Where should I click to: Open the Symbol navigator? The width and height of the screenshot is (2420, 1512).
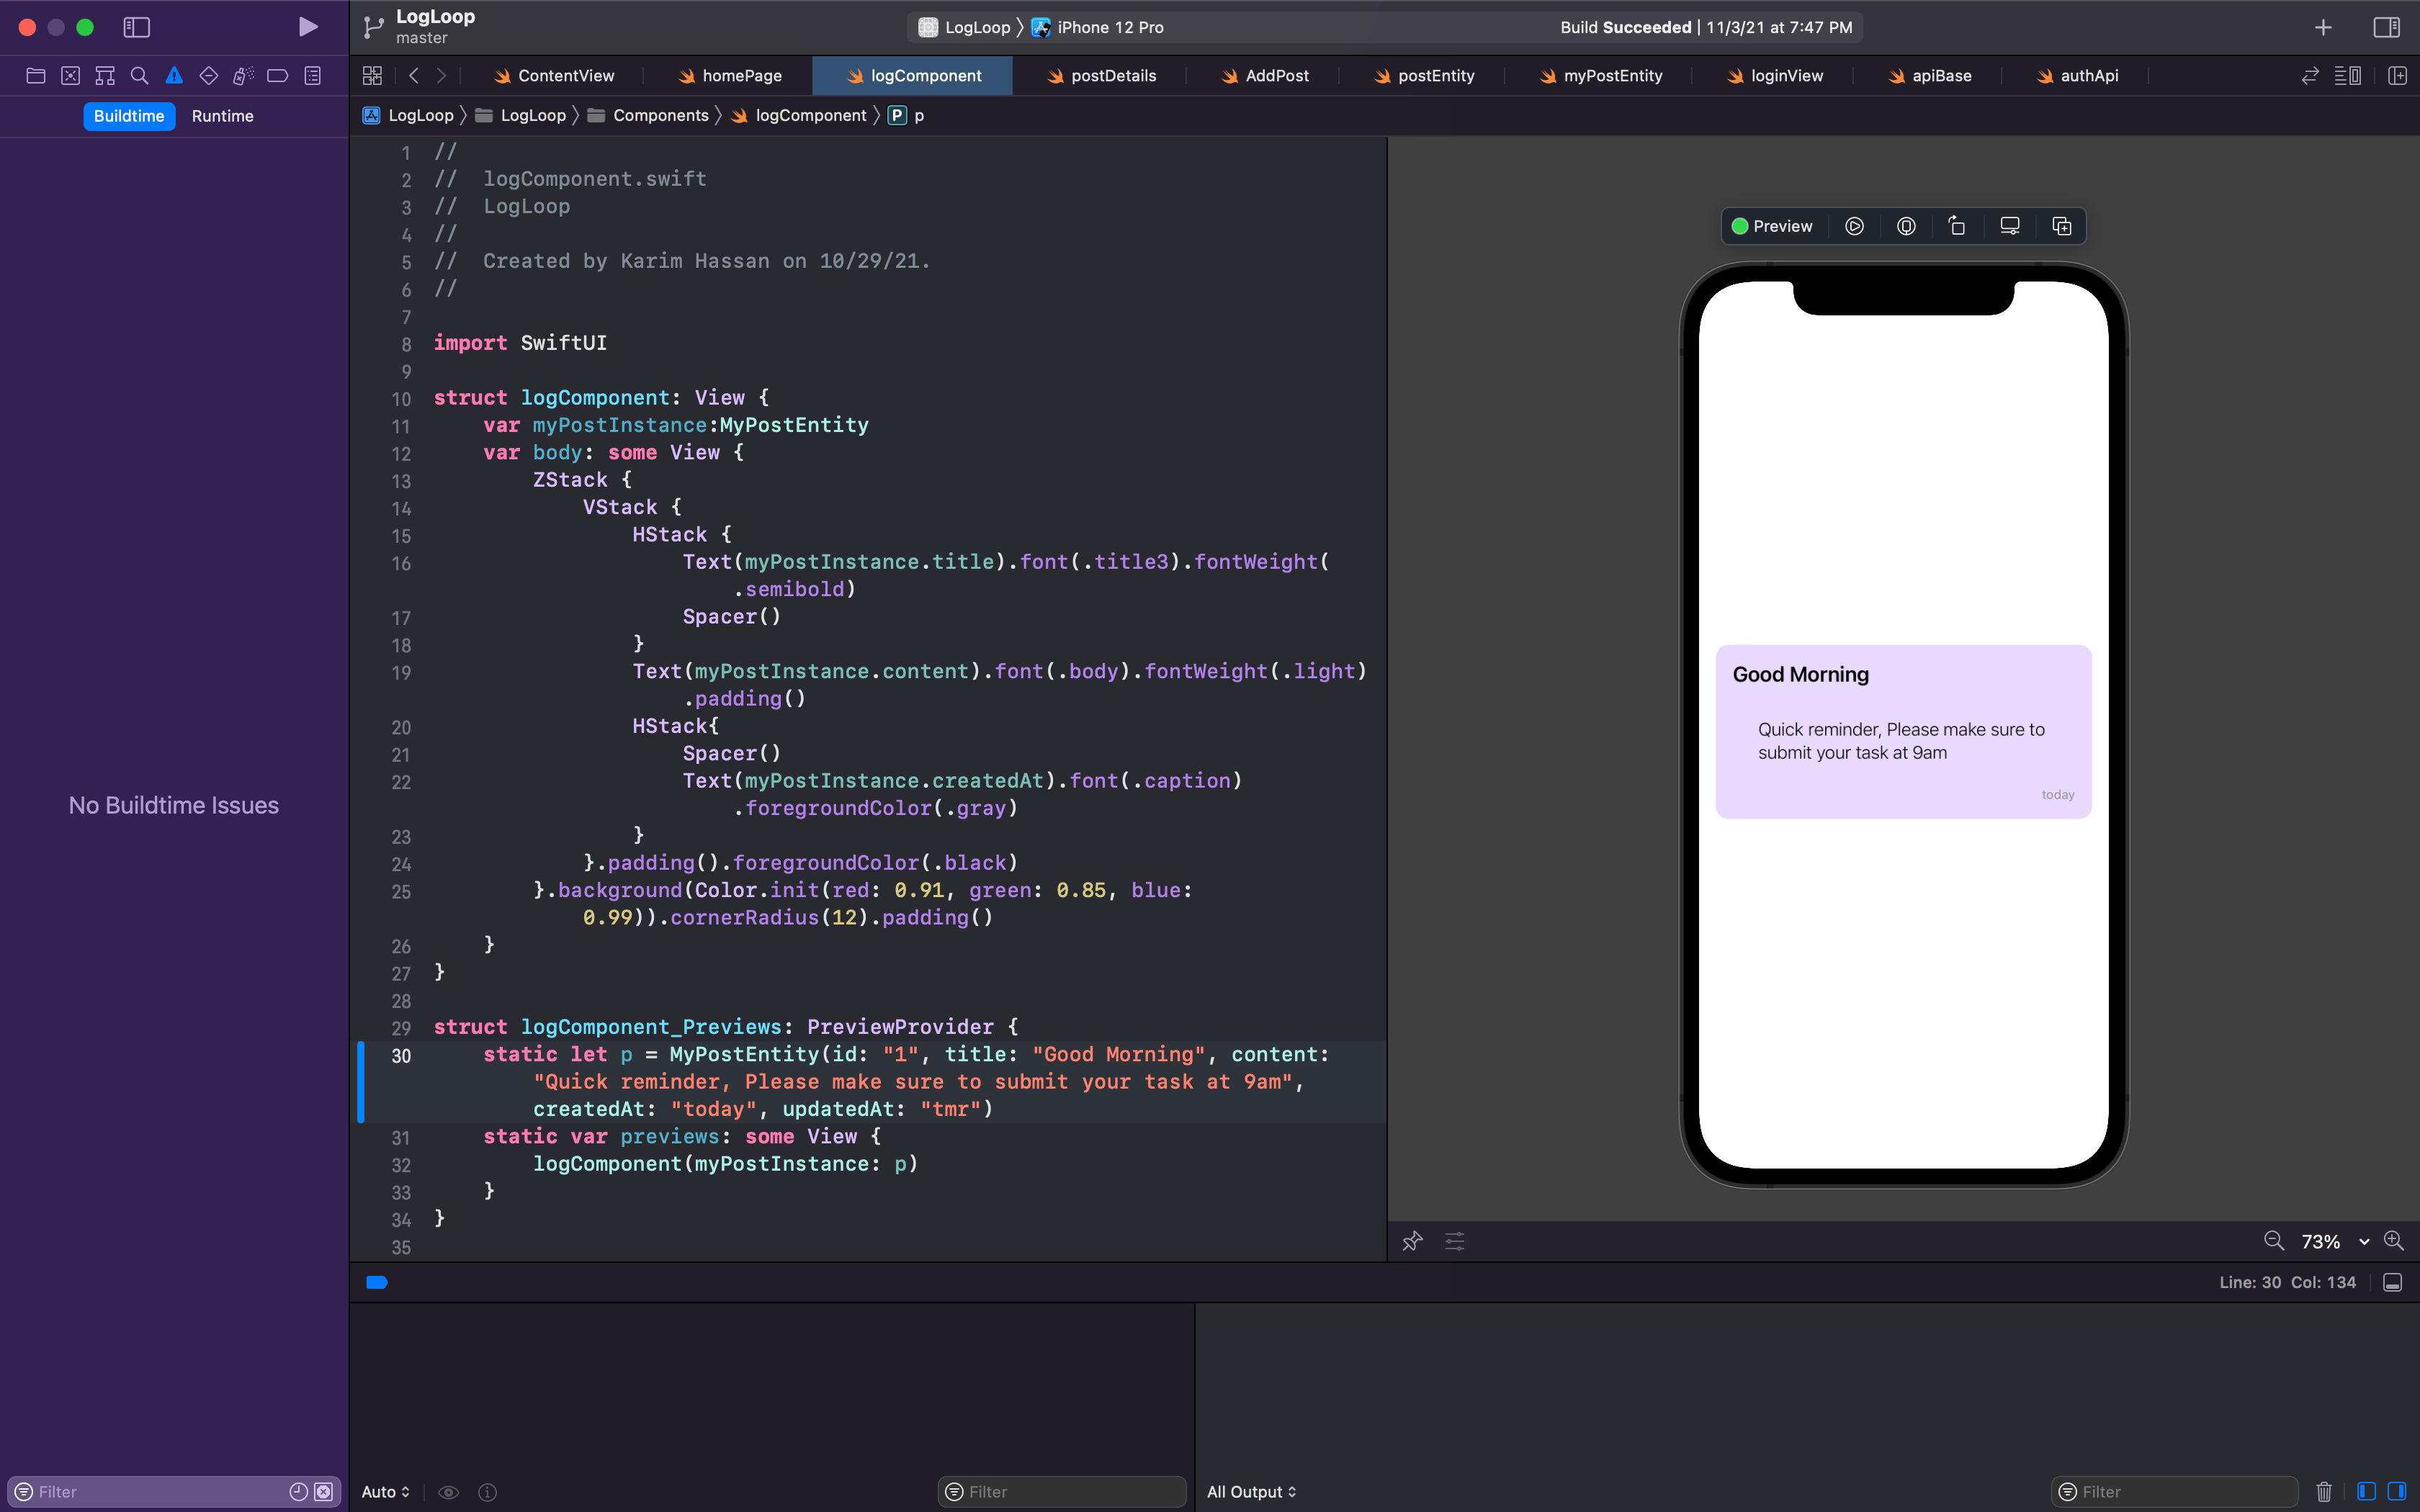(x=105, y=76)
